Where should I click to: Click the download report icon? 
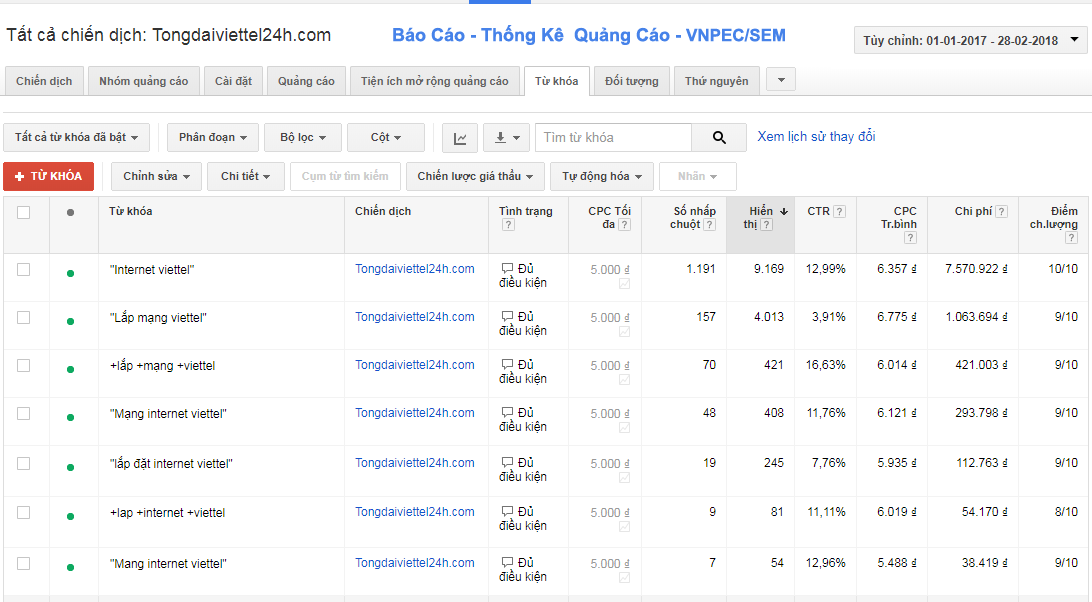click(506, 138)
